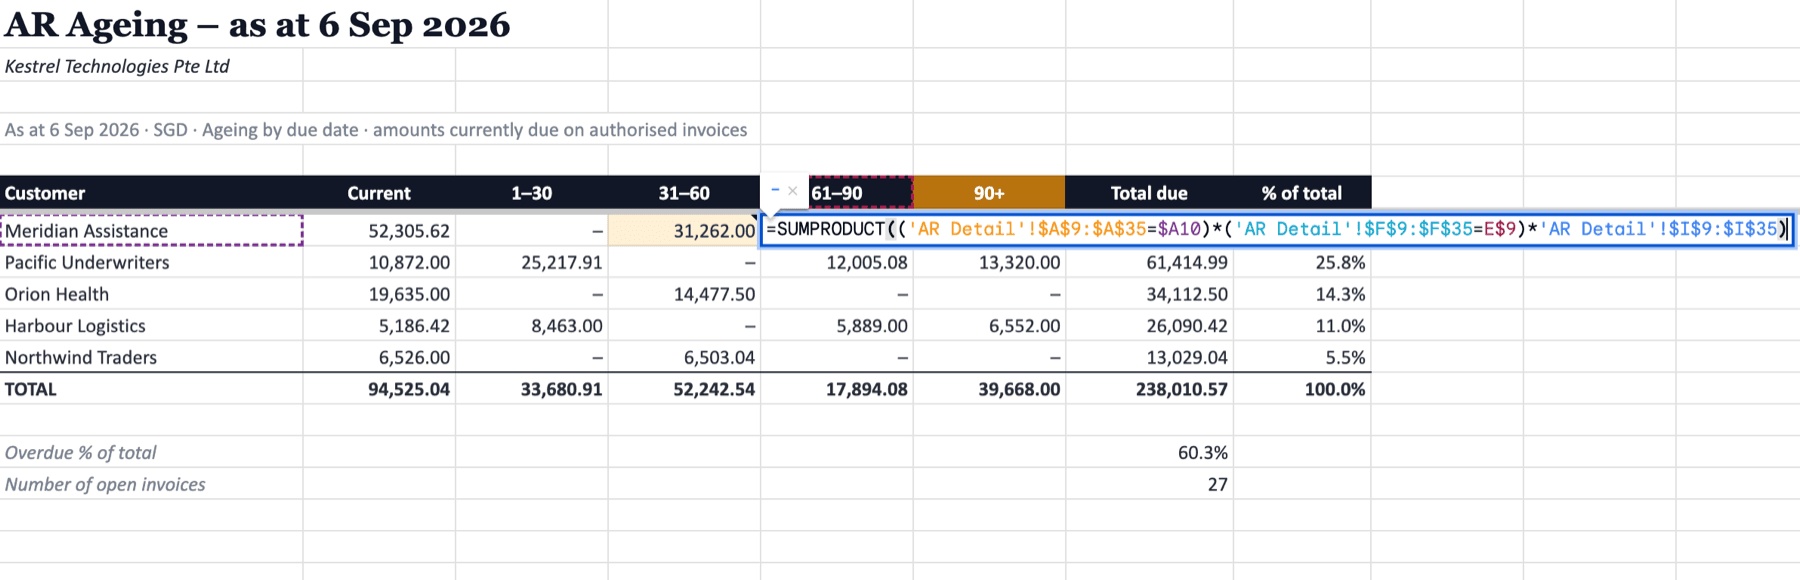Select the 61,414.99 total due cell
The width and height of the screenshot is (1800, 580).
(x=1149, y=262)
